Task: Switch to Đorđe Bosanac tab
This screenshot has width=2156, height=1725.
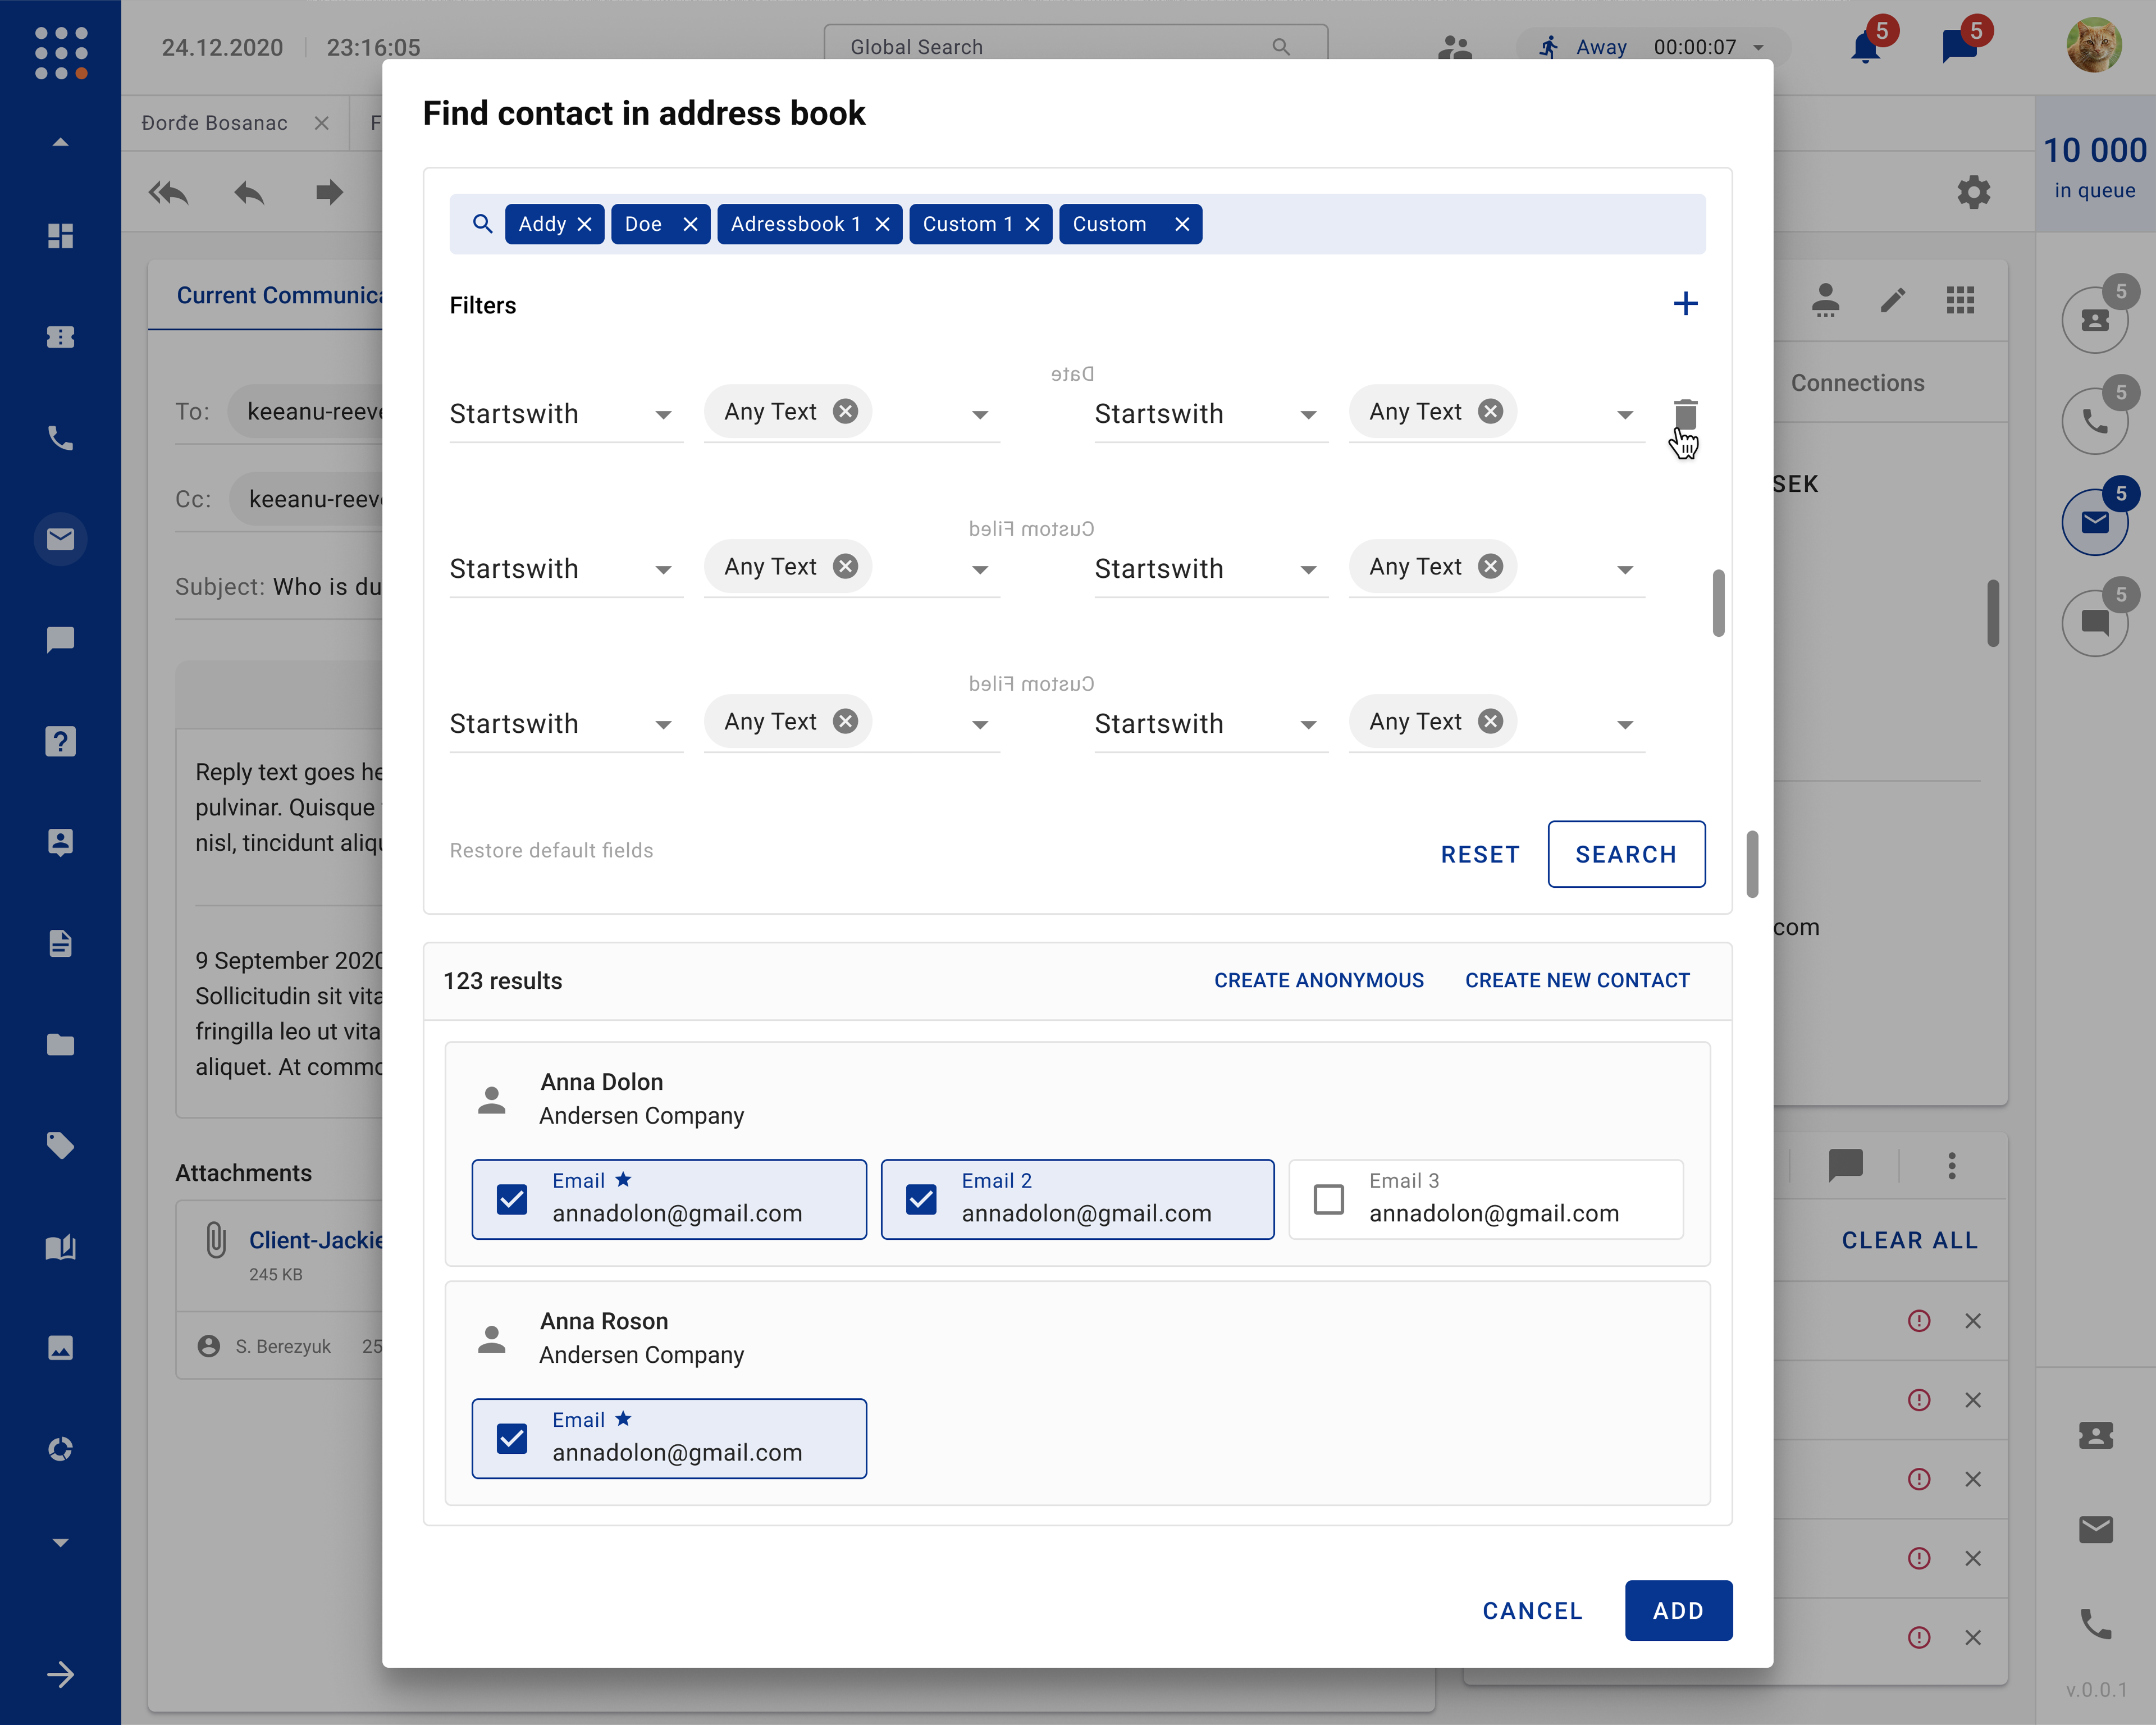Action: pyautogui.click(x=214, y=123)
